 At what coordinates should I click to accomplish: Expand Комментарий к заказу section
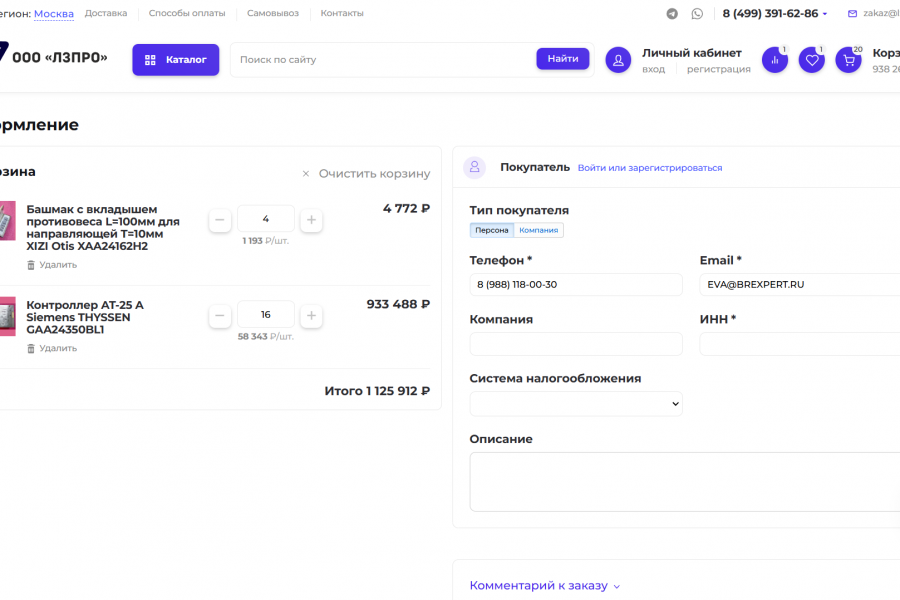click(x=545, y=586)
